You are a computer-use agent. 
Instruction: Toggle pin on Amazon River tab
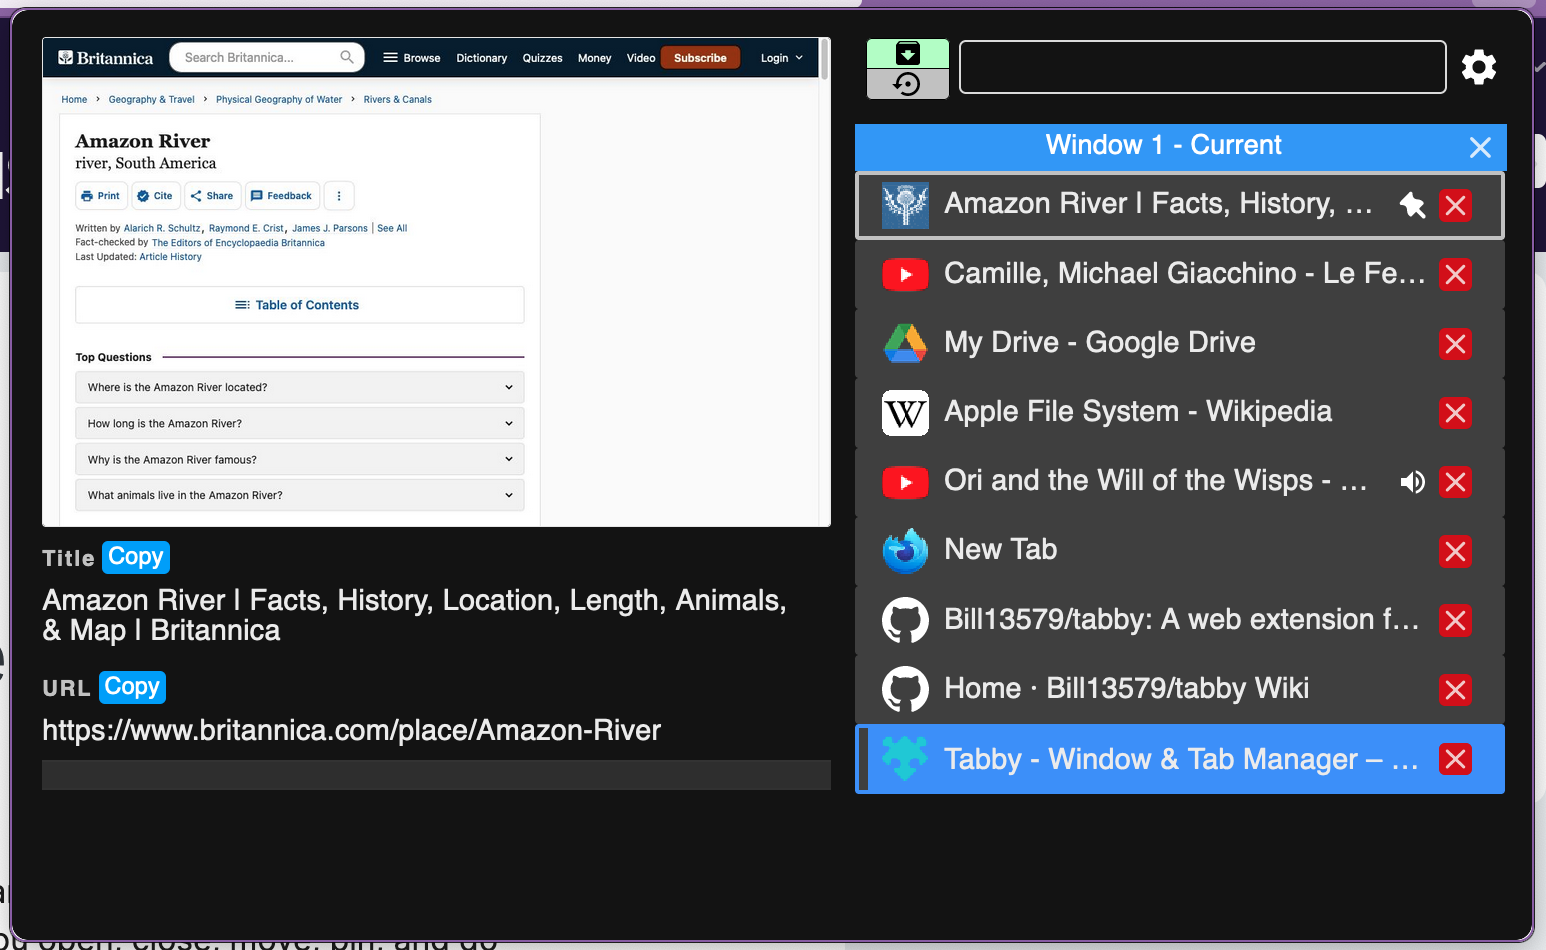pos(1412,205)
